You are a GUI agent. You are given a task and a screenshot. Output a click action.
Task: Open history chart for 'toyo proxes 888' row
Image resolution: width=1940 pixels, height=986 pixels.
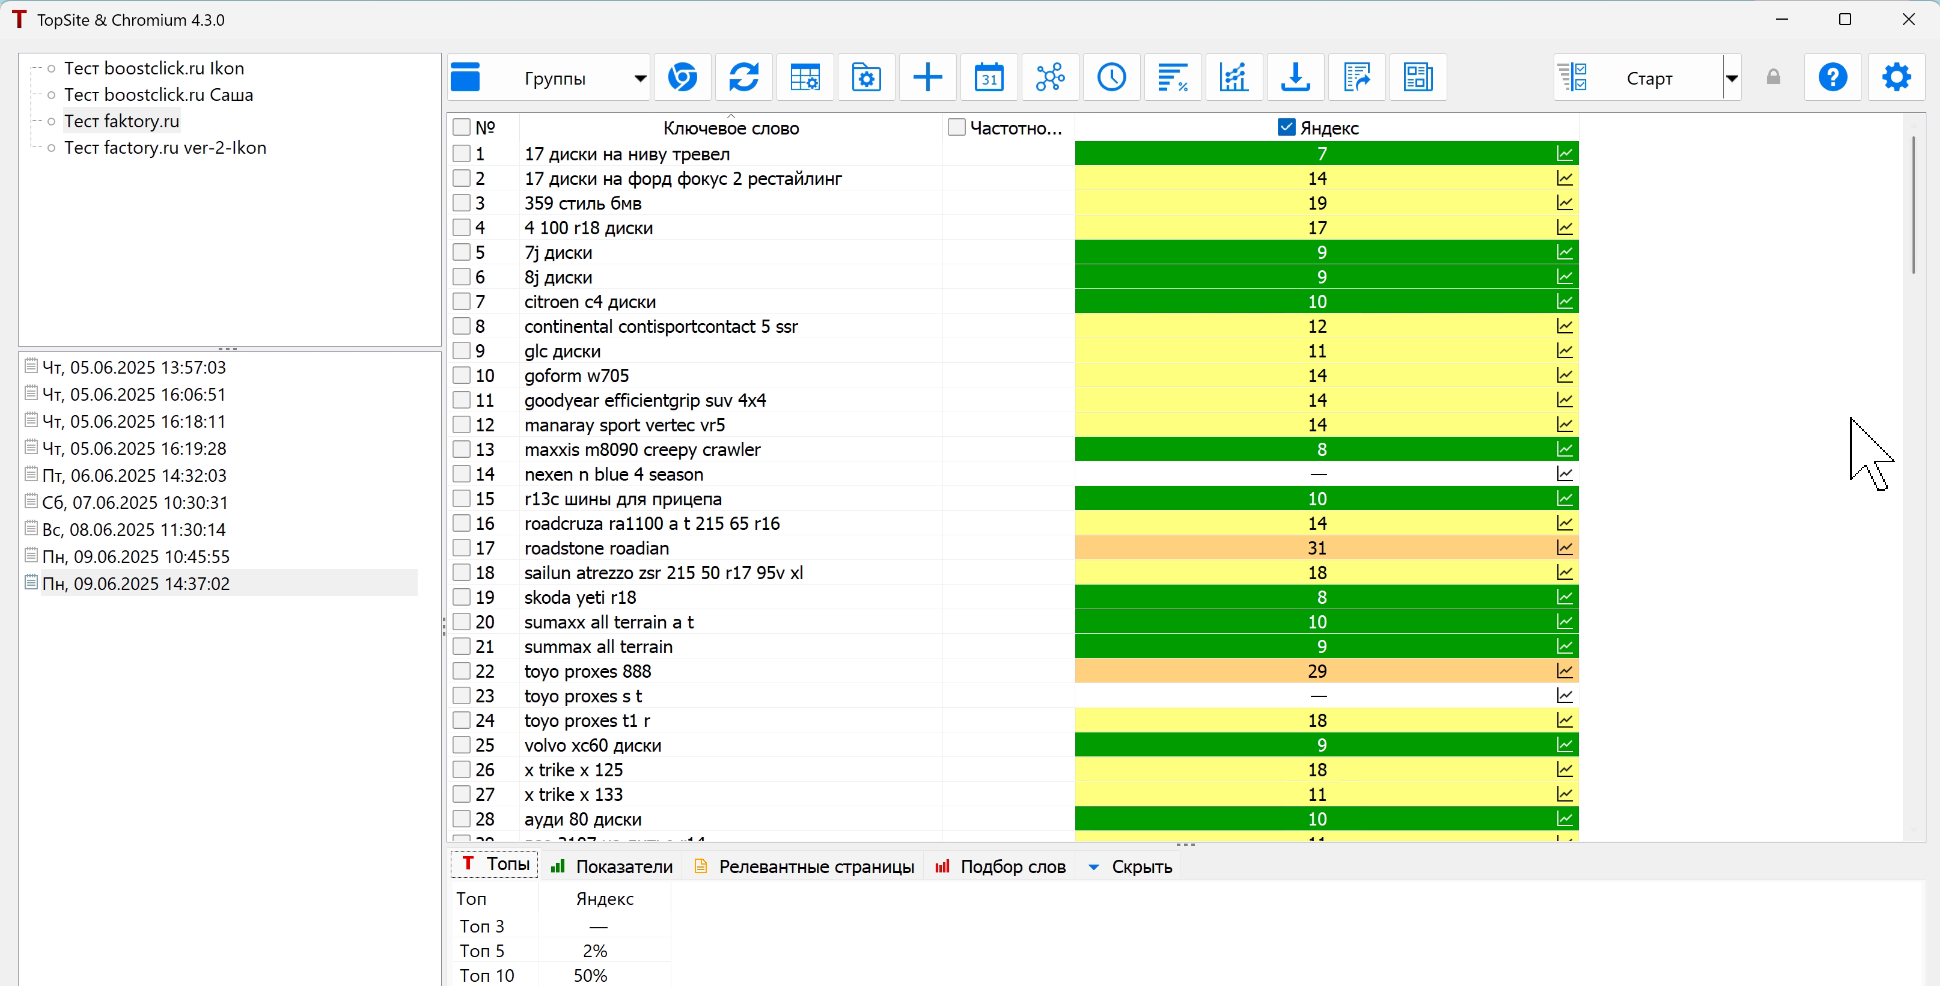[1565, 671]
